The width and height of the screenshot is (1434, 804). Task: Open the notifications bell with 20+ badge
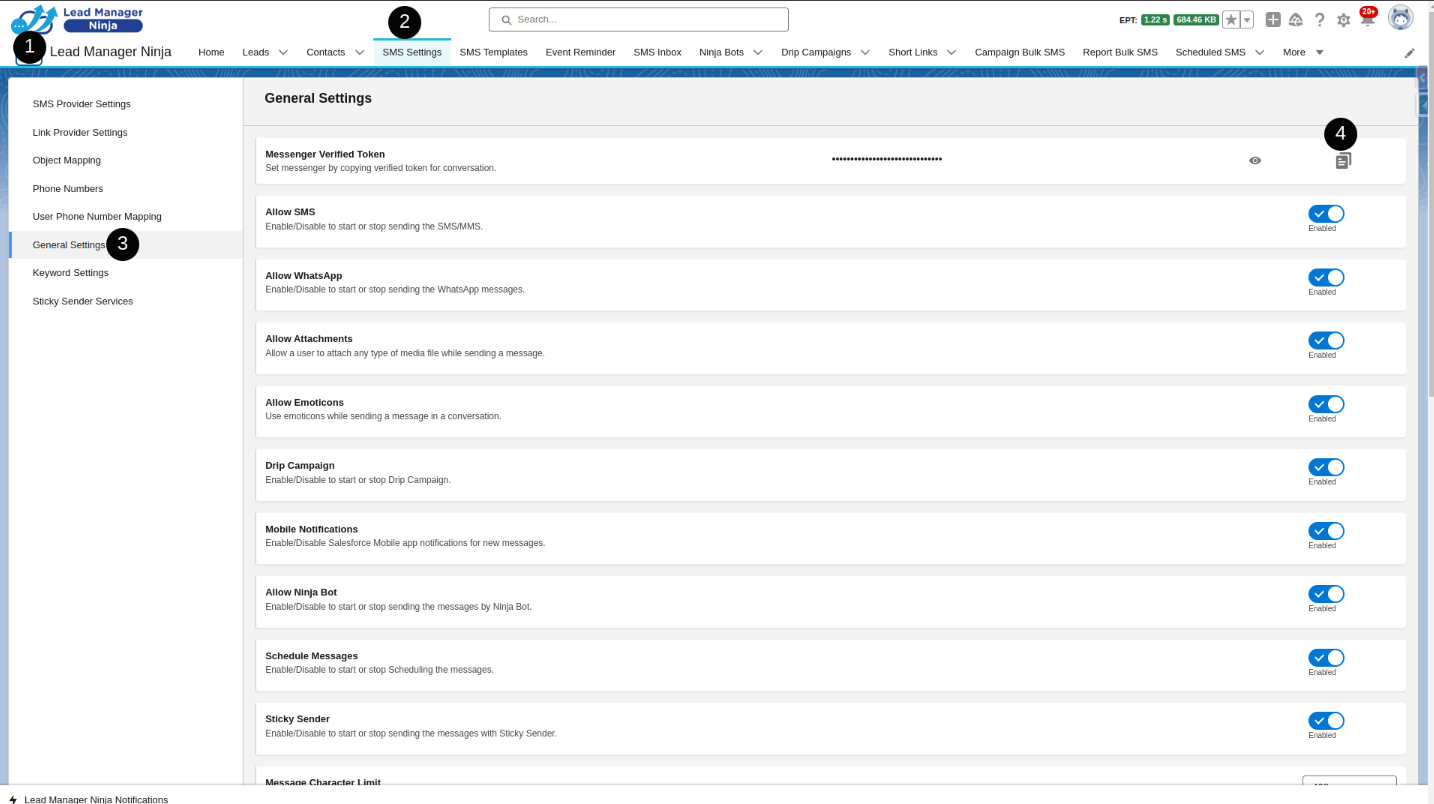pos(1367,17)
